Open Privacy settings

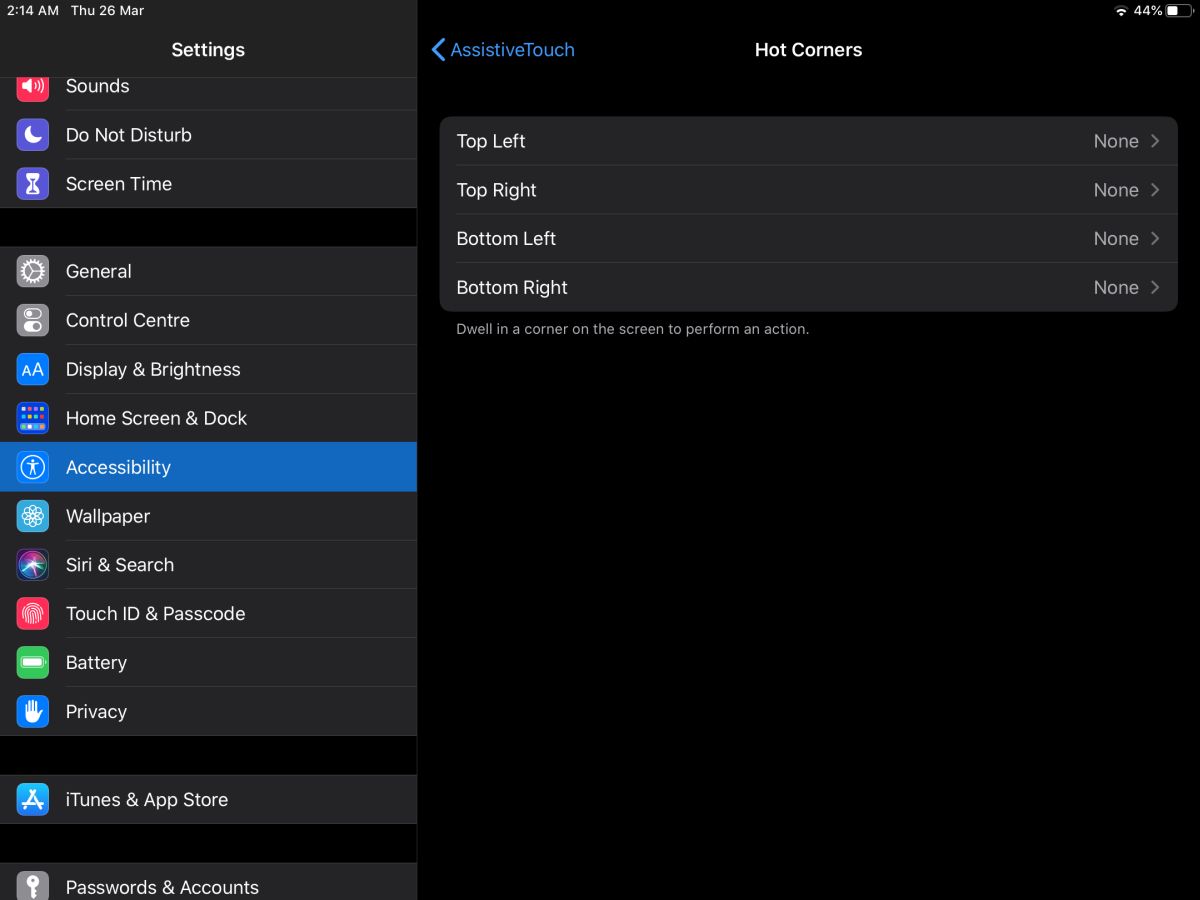pyautogui.click(x=208, y=712)
